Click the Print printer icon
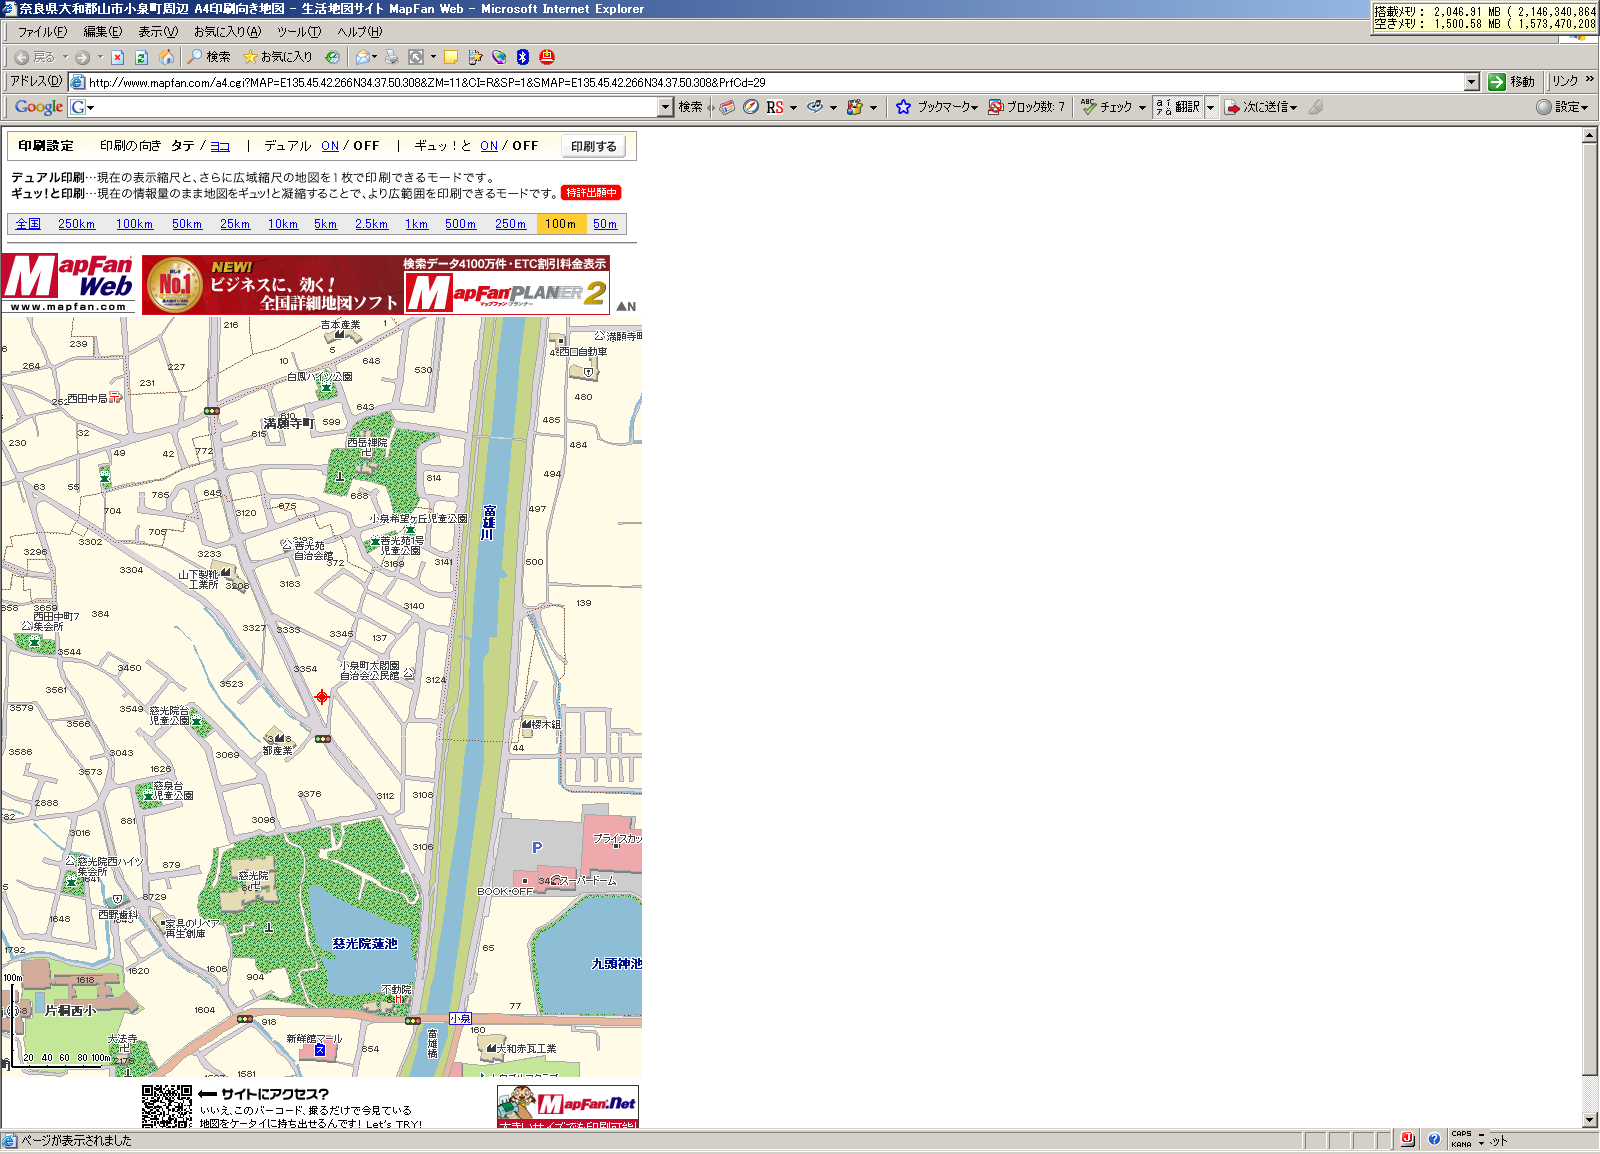Viewport: 1600px width, 1154px height. click(x=392, y=57)
